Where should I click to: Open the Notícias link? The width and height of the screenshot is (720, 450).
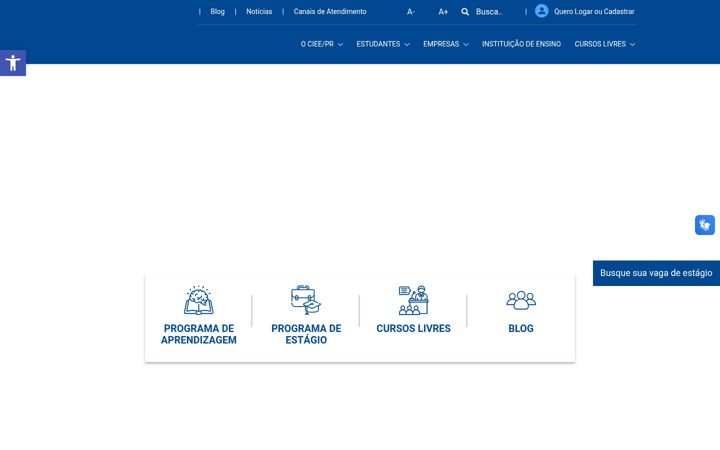[259, 11]
